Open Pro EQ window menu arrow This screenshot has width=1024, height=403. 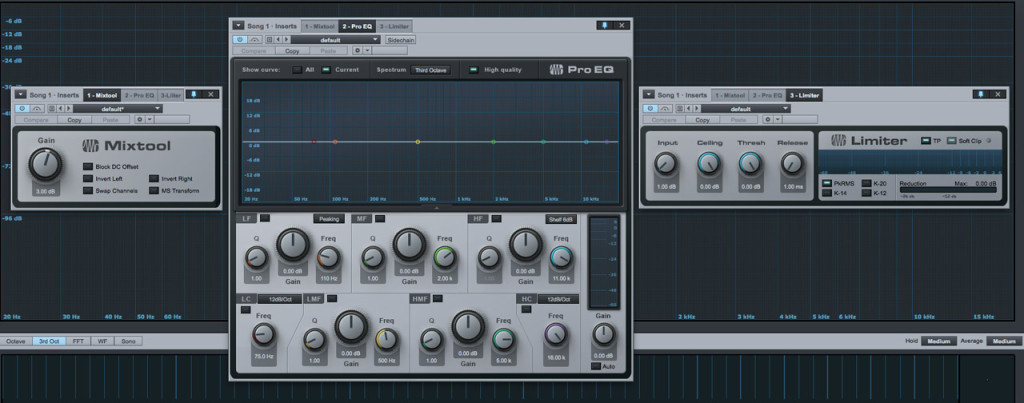tap(238, 25)
